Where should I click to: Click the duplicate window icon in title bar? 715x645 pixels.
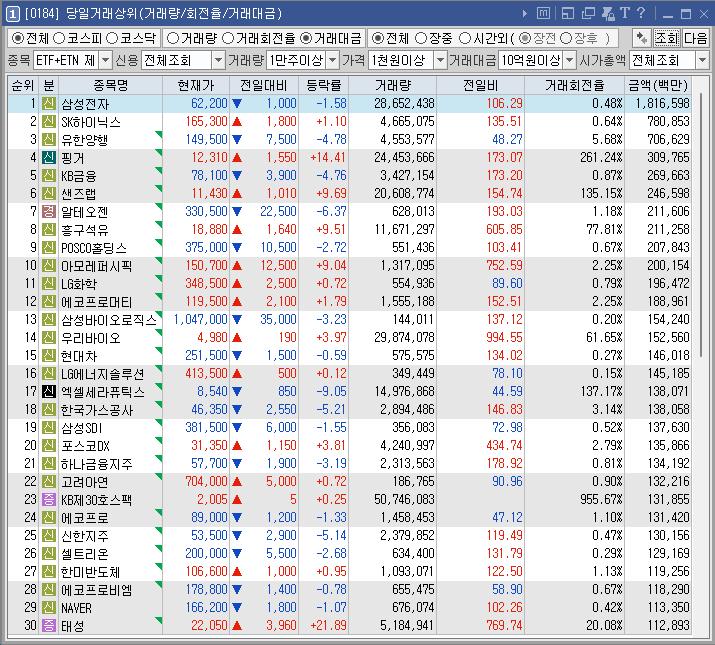(x=588, y=14)
